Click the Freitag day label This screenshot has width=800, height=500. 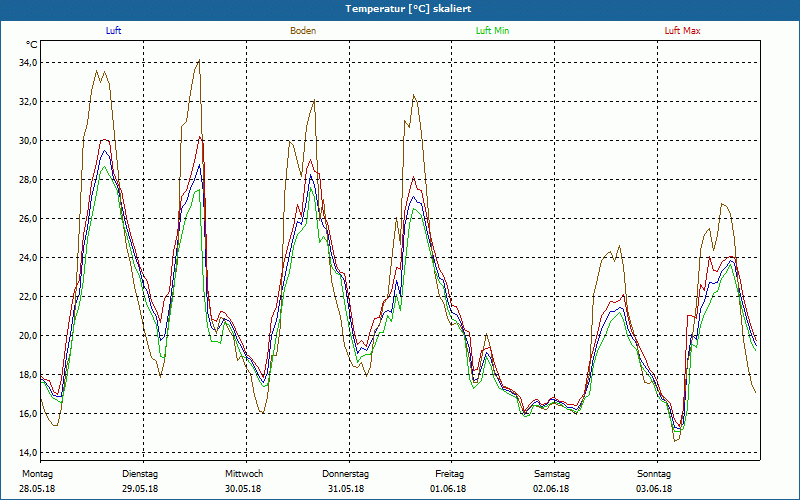[x=447, y=474]
